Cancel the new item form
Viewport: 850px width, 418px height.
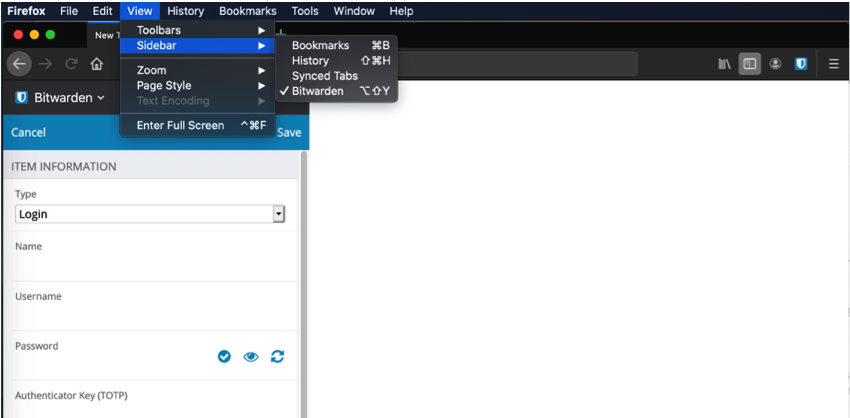(x=28, y=132)
